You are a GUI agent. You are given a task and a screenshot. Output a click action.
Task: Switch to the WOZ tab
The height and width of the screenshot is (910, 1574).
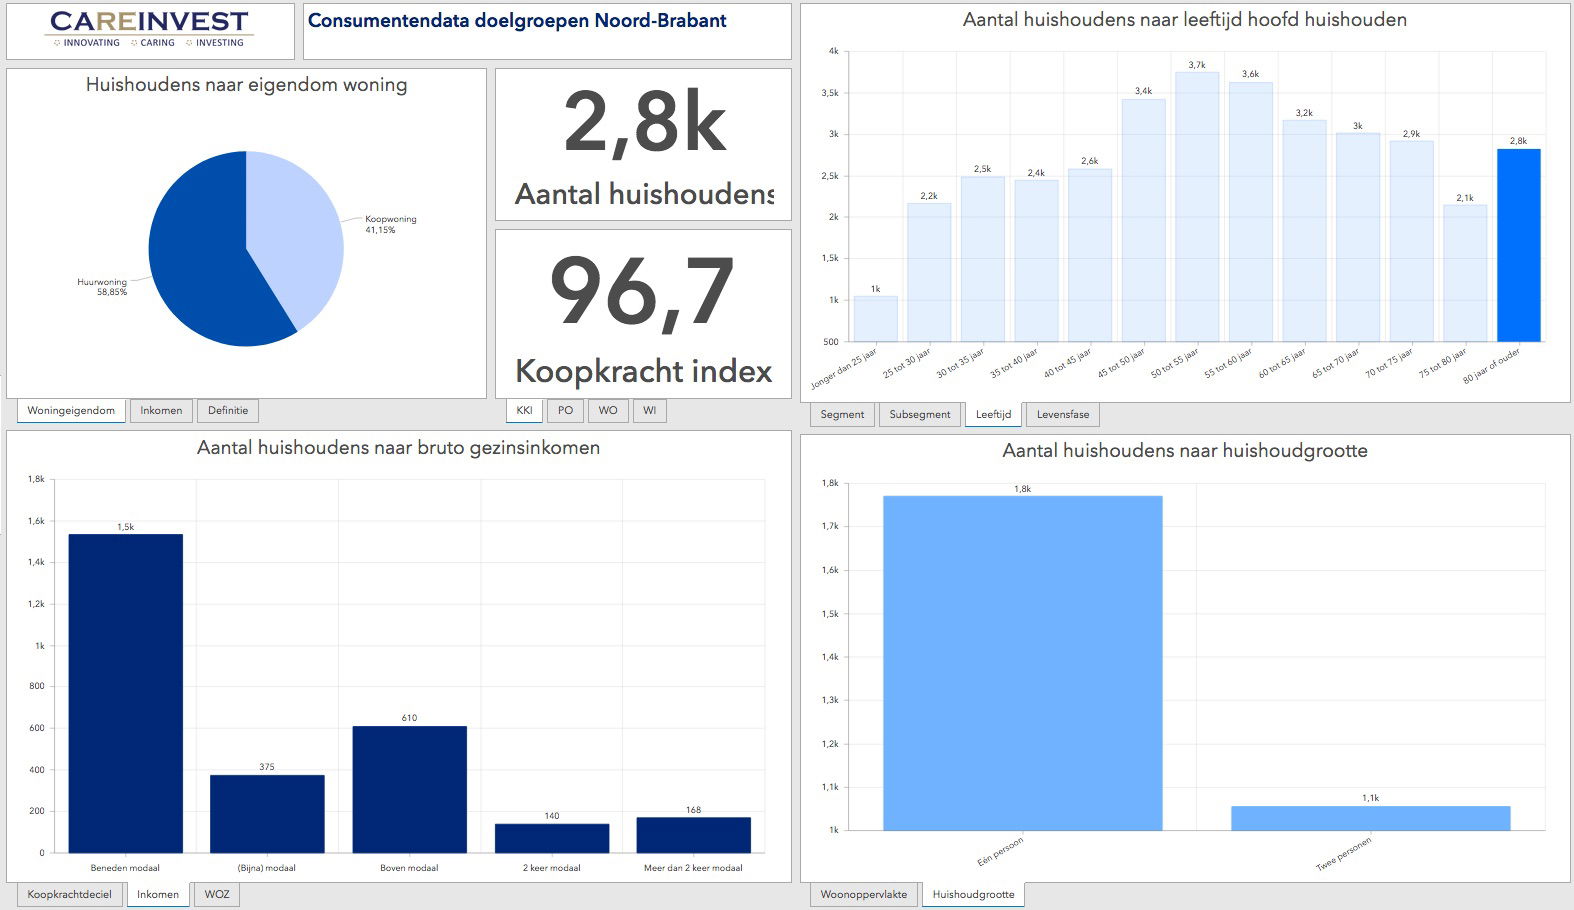[x=217, y=895]
